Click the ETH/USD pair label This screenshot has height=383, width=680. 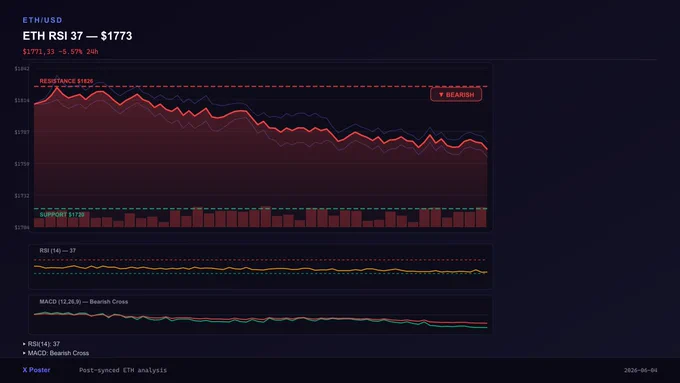click(x=42, y=20)
